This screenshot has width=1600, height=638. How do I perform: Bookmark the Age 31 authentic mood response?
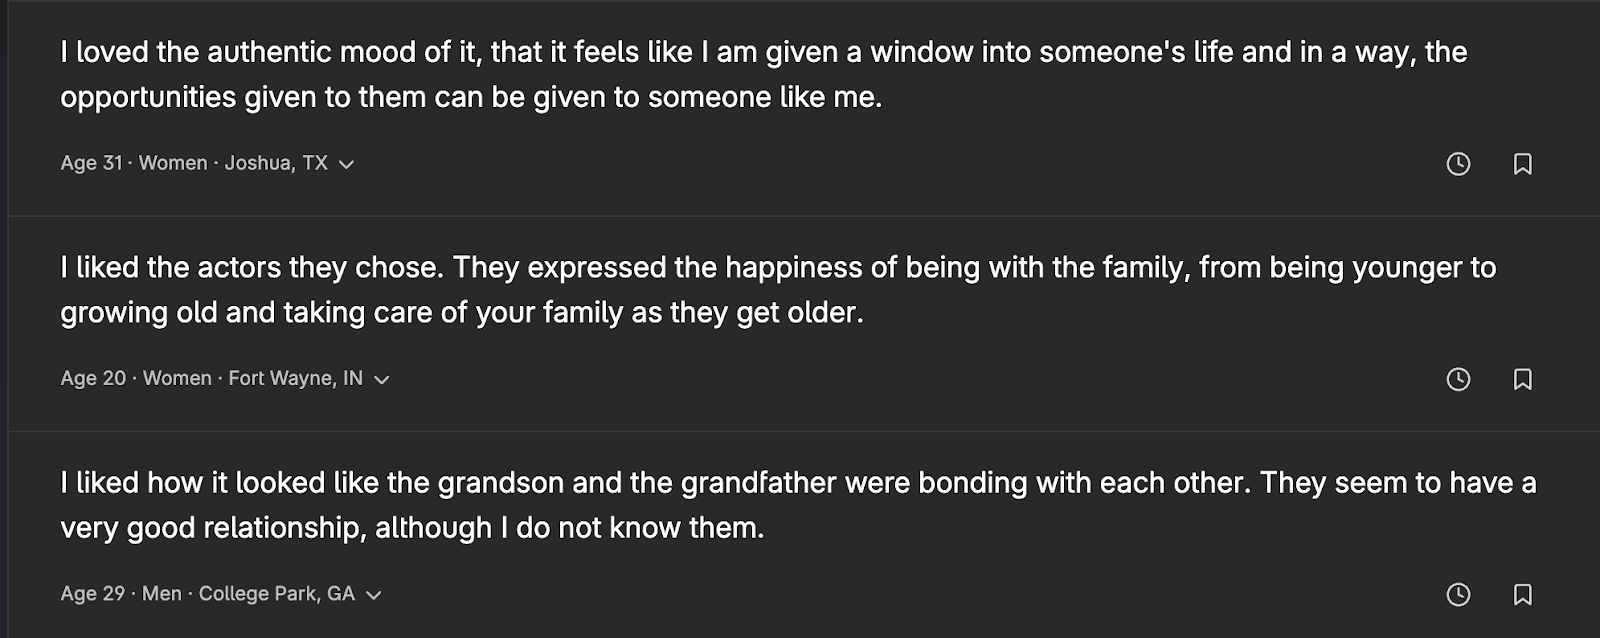(x=1522, y=164)
